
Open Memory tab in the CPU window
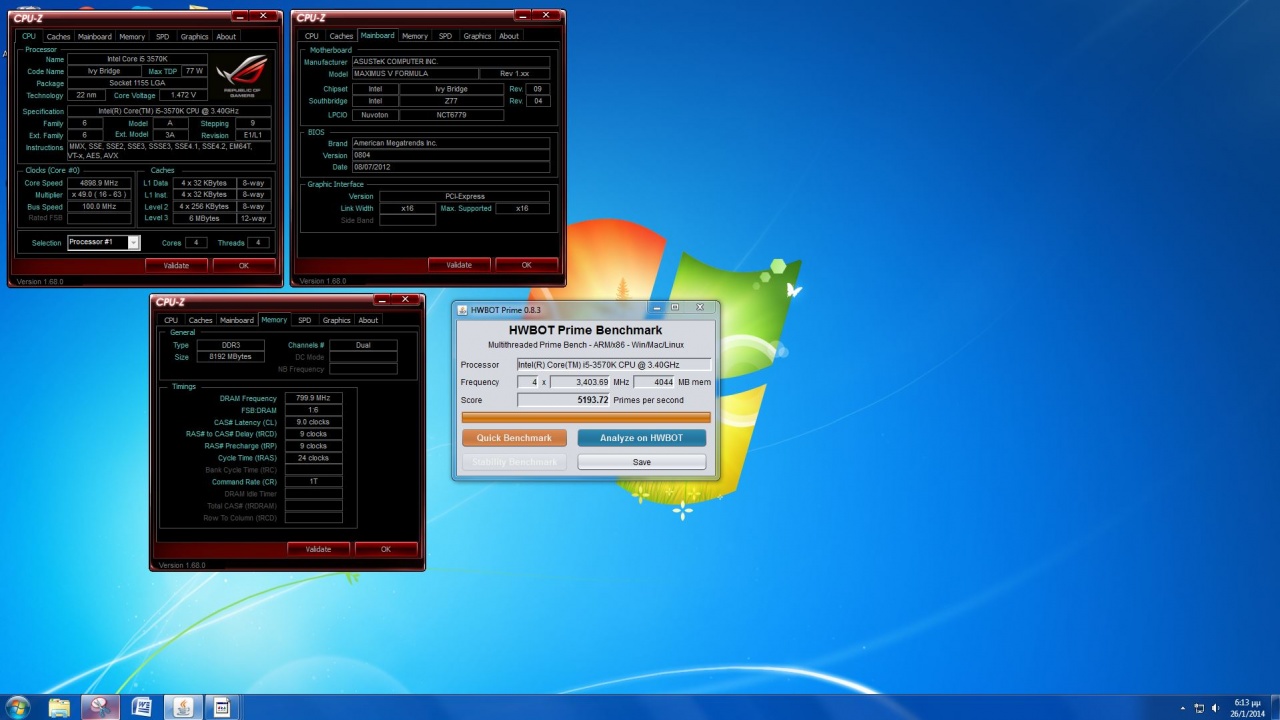[132, 36]
